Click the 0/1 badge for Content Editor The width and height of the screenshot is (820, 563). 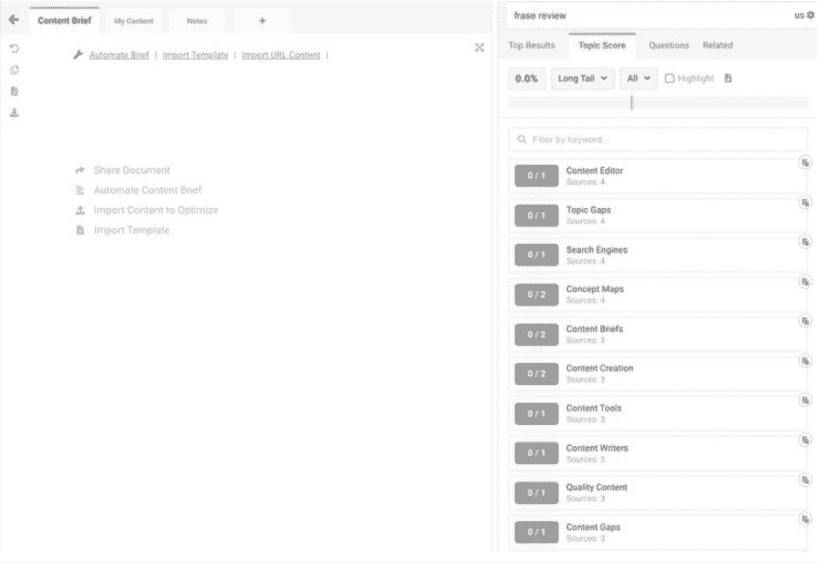tap(537, 176)
